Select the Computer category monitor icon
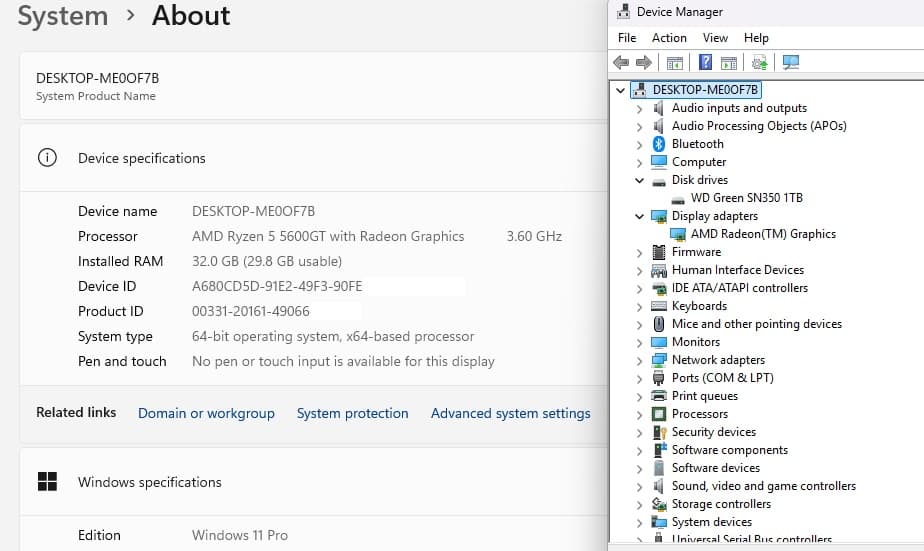Viewport: 924px width, 551px height. 659,161
